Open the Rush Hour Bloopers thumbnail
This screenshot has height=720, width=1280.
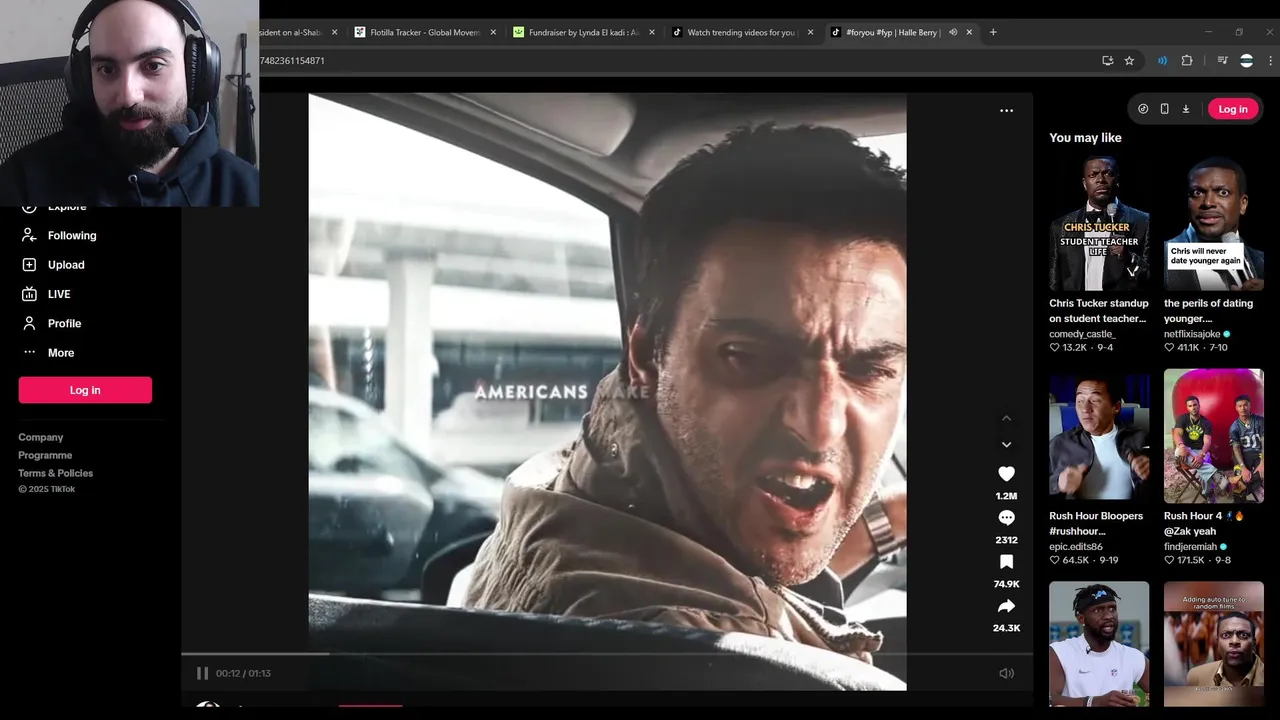[x=1099, y=435]
